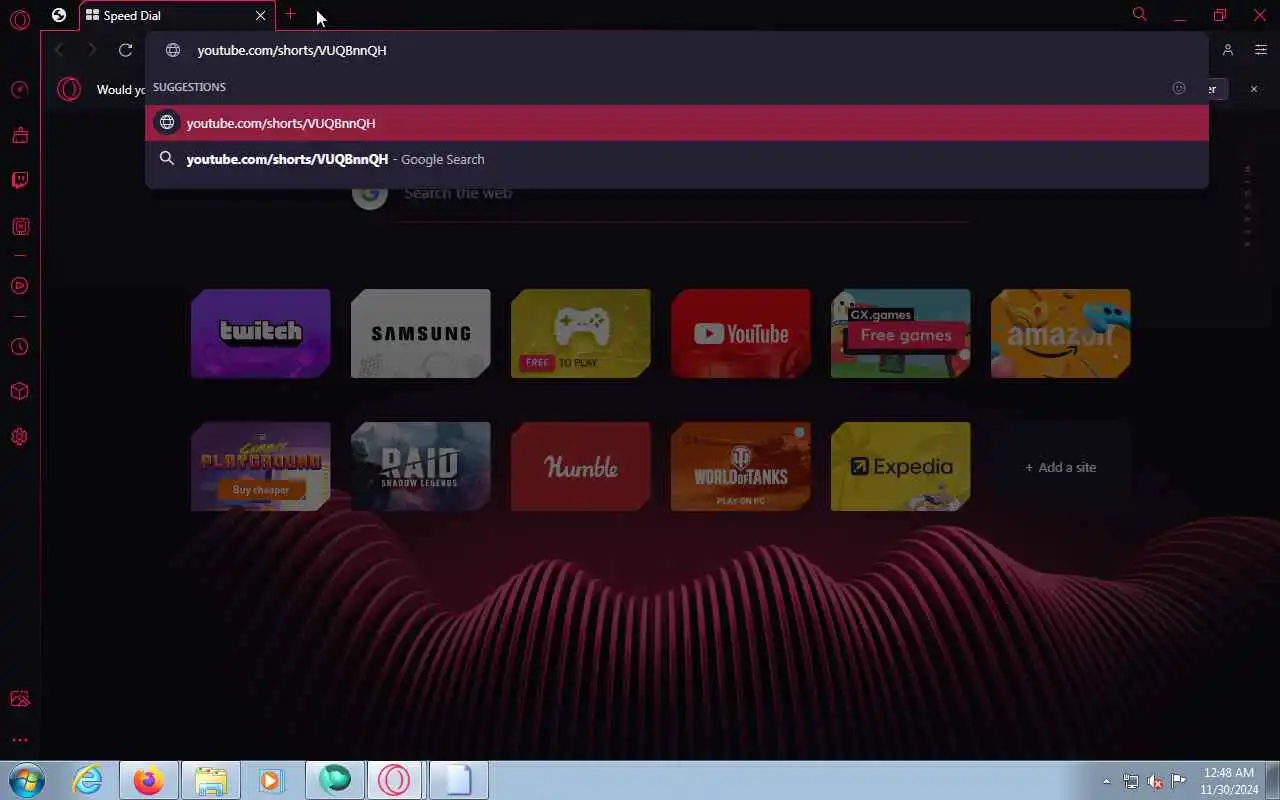This screenshot has width=1280, height=800.
Task: Open the Gamer's Playground tile
Action: tap(261, 466)
